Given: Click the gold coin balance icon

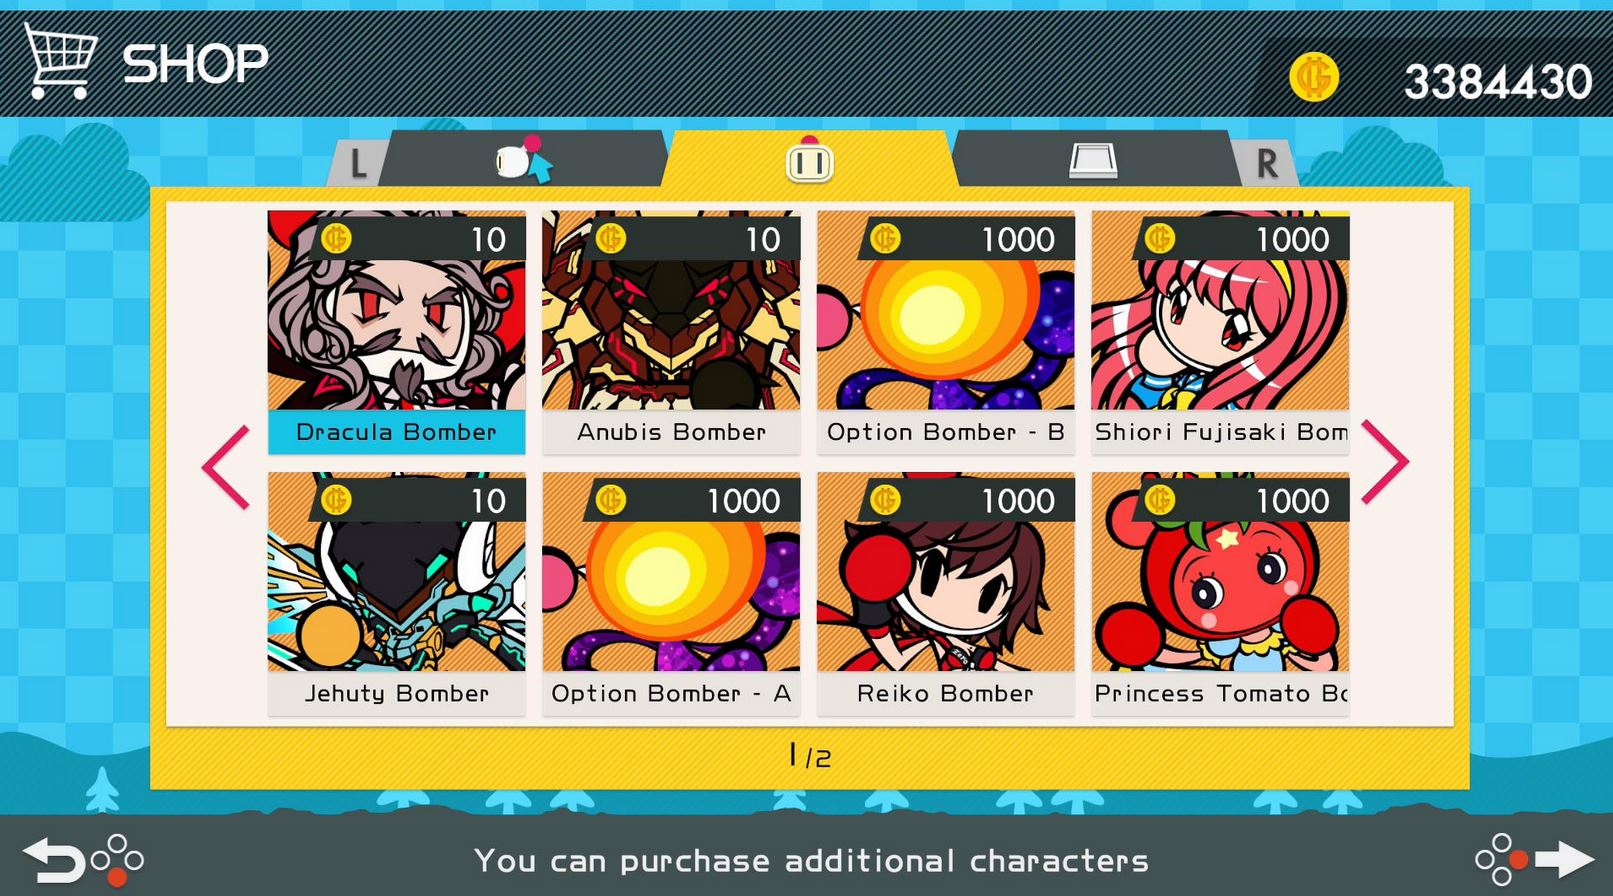Looking at the screenshot, I should 1314,77.
